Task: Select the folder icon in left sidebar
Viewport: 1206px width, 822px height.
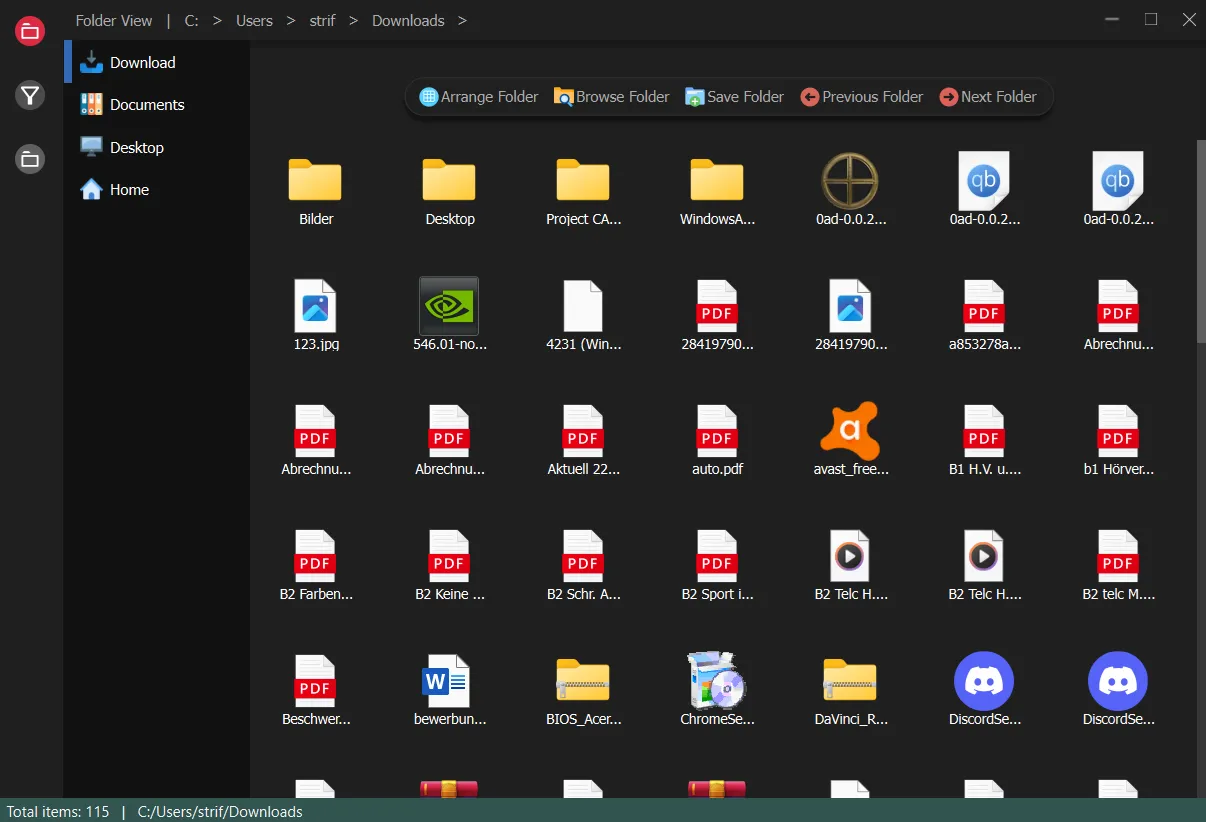Action: pyautogui.click(x=29, y=158)
